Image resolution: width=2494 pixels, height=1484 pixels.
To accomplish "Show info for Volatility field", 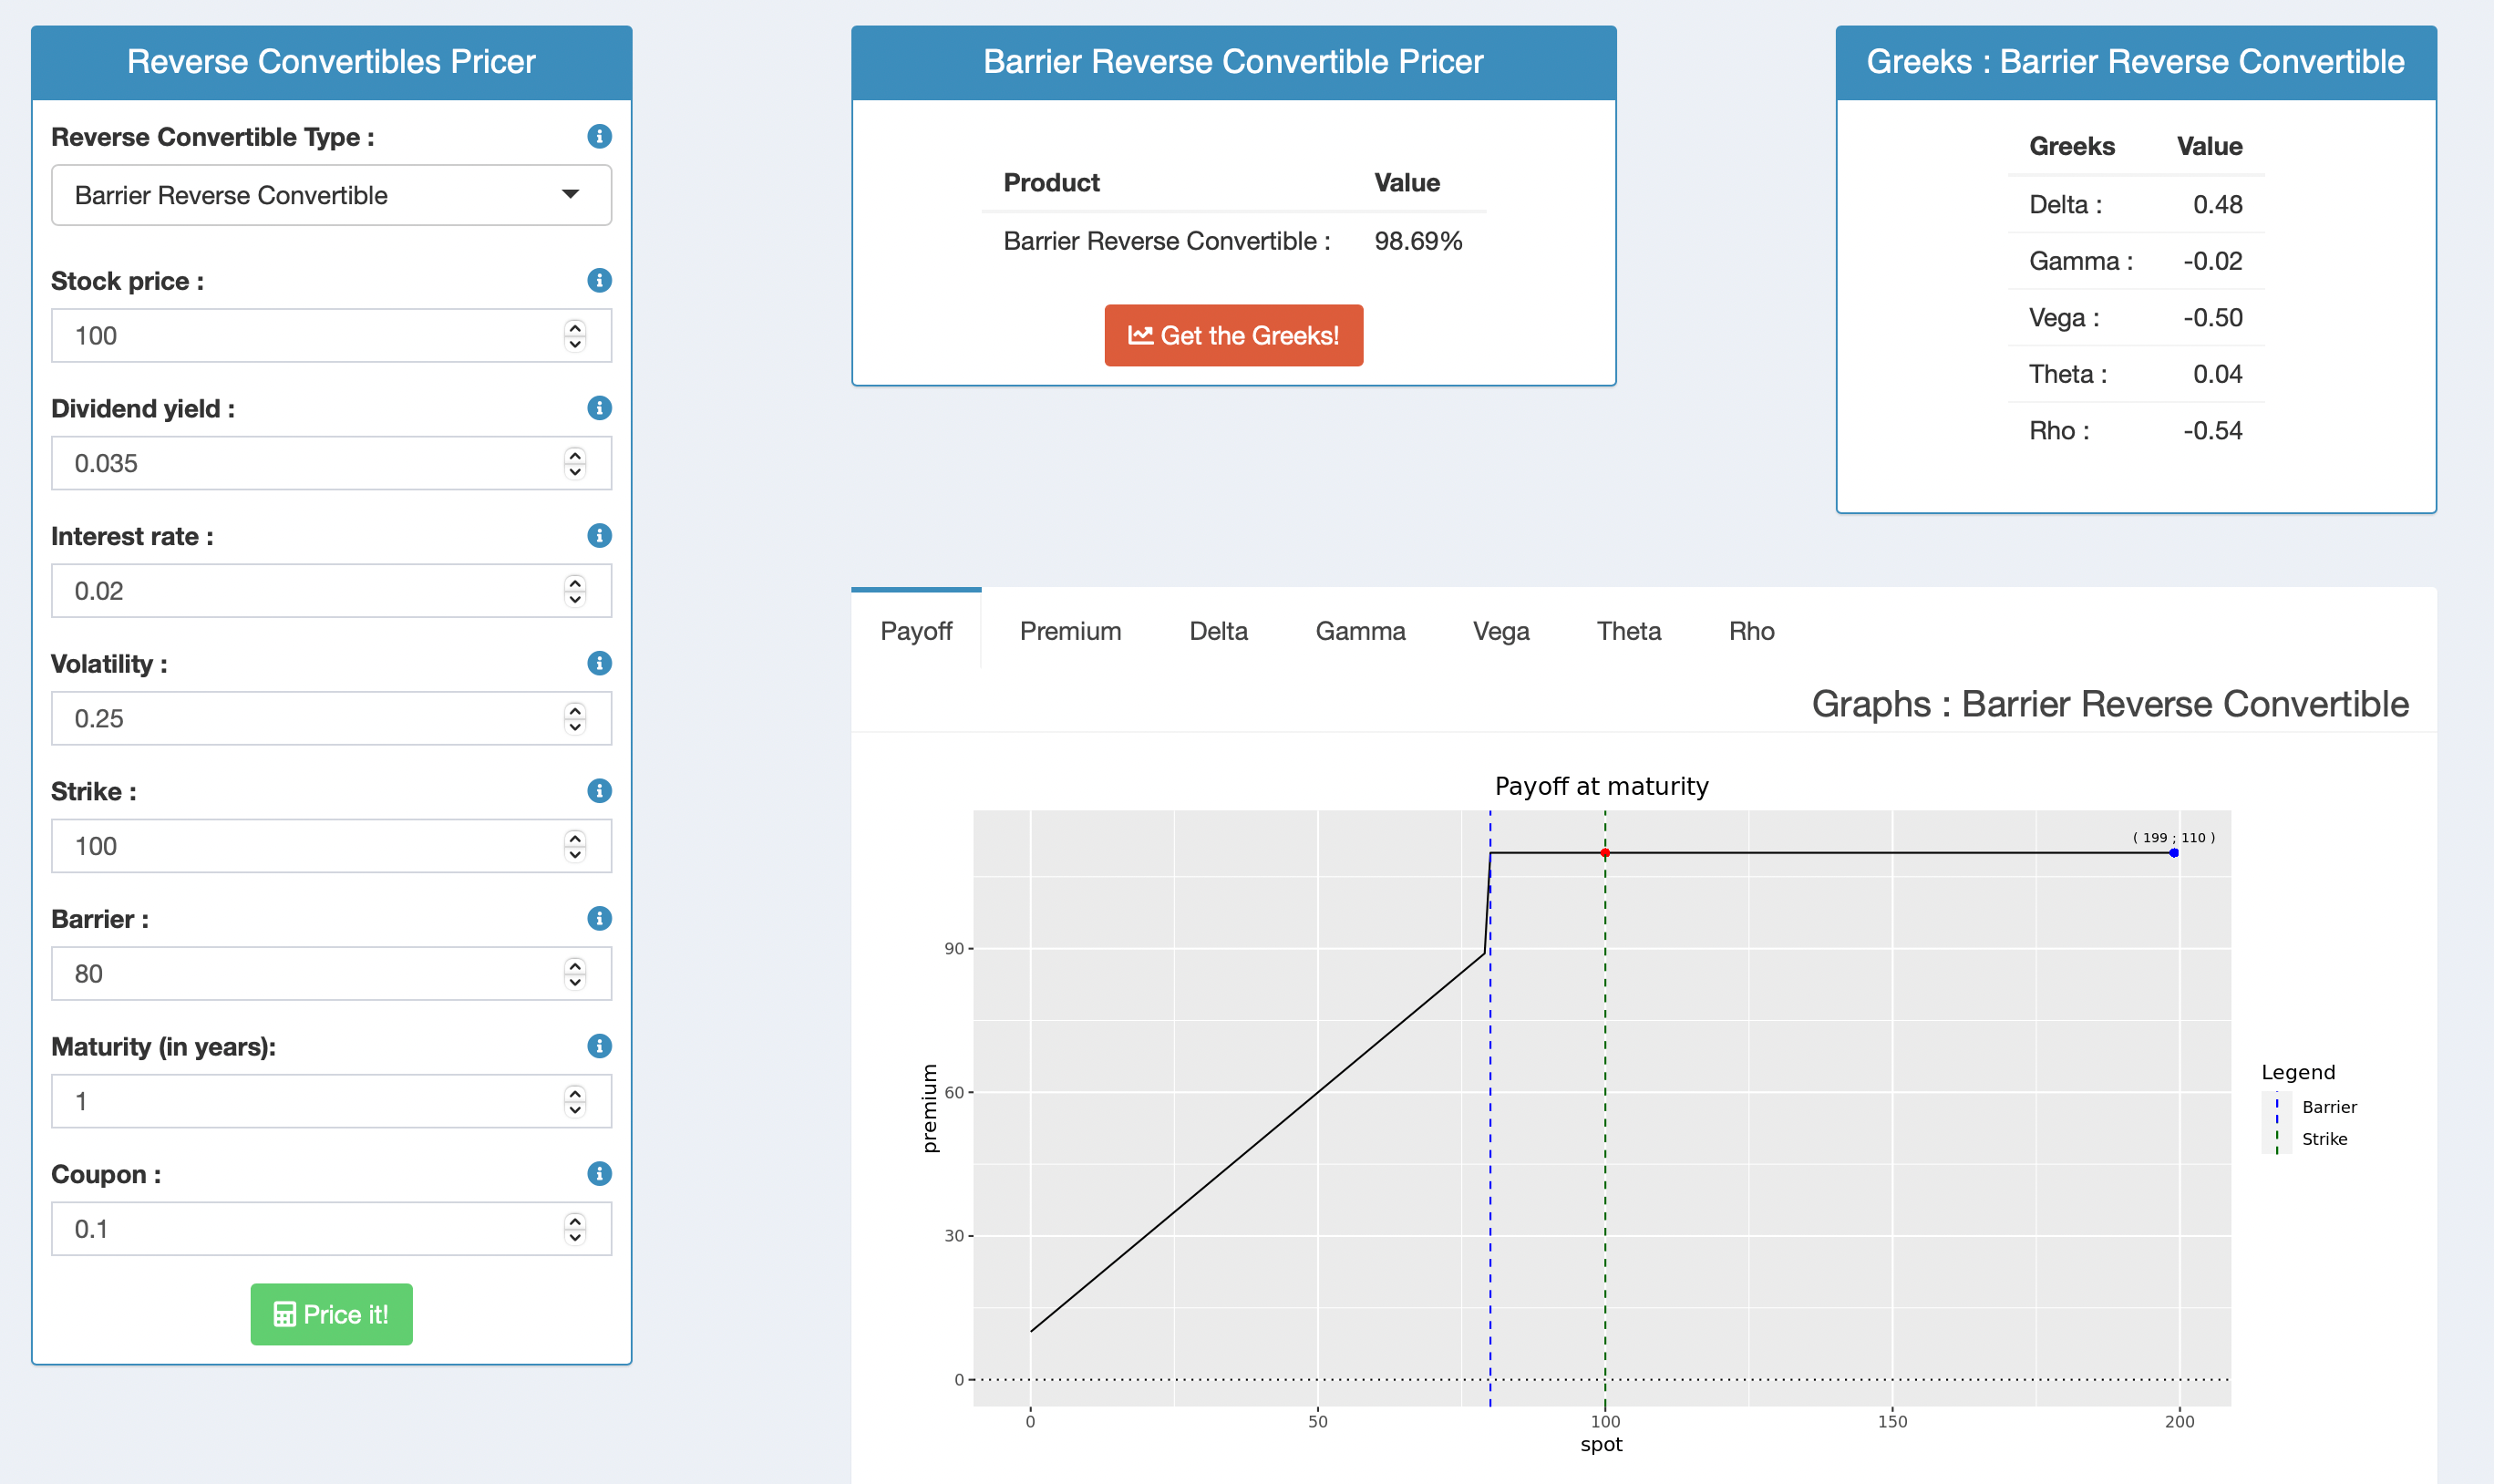I will pos(599,663).
